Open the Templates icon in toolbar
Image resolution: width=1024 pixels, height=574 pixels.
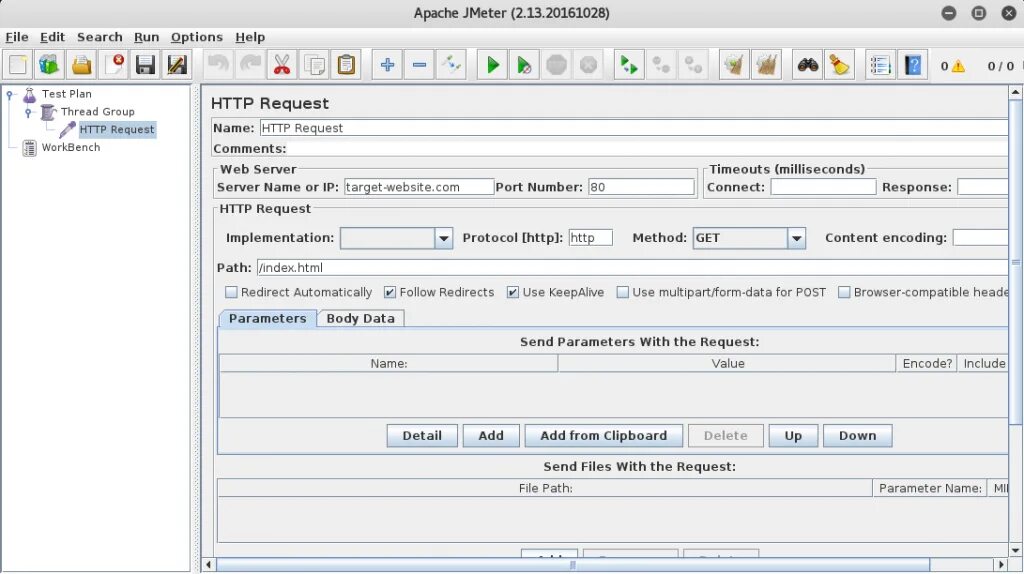[50, 65]
